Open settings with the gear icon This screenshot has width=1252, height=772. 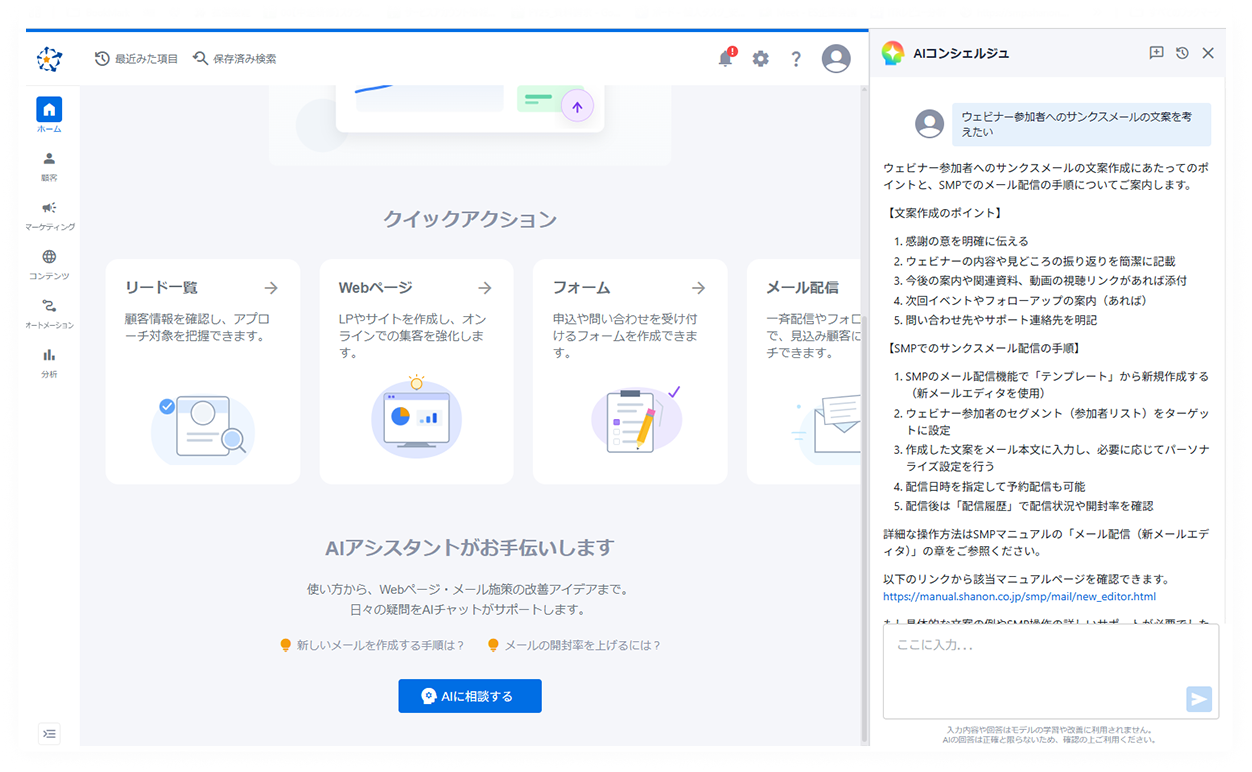pyautogui.click(x=760, y=59)
